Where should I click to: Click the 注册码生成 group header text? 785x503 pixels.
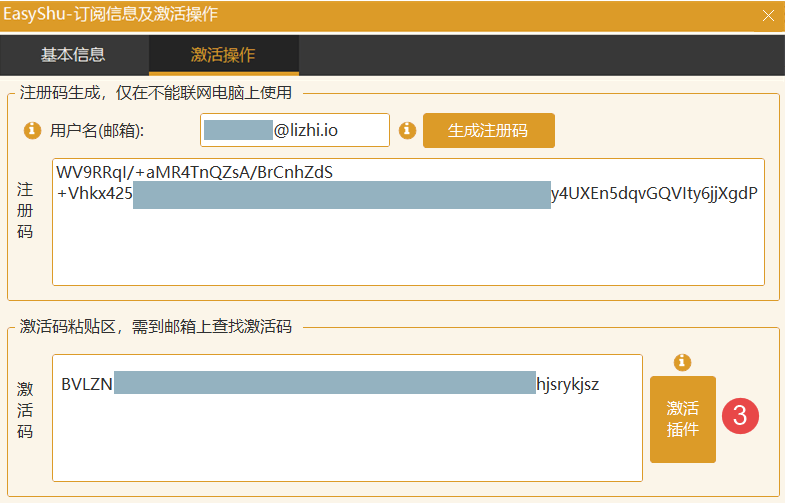155,94
